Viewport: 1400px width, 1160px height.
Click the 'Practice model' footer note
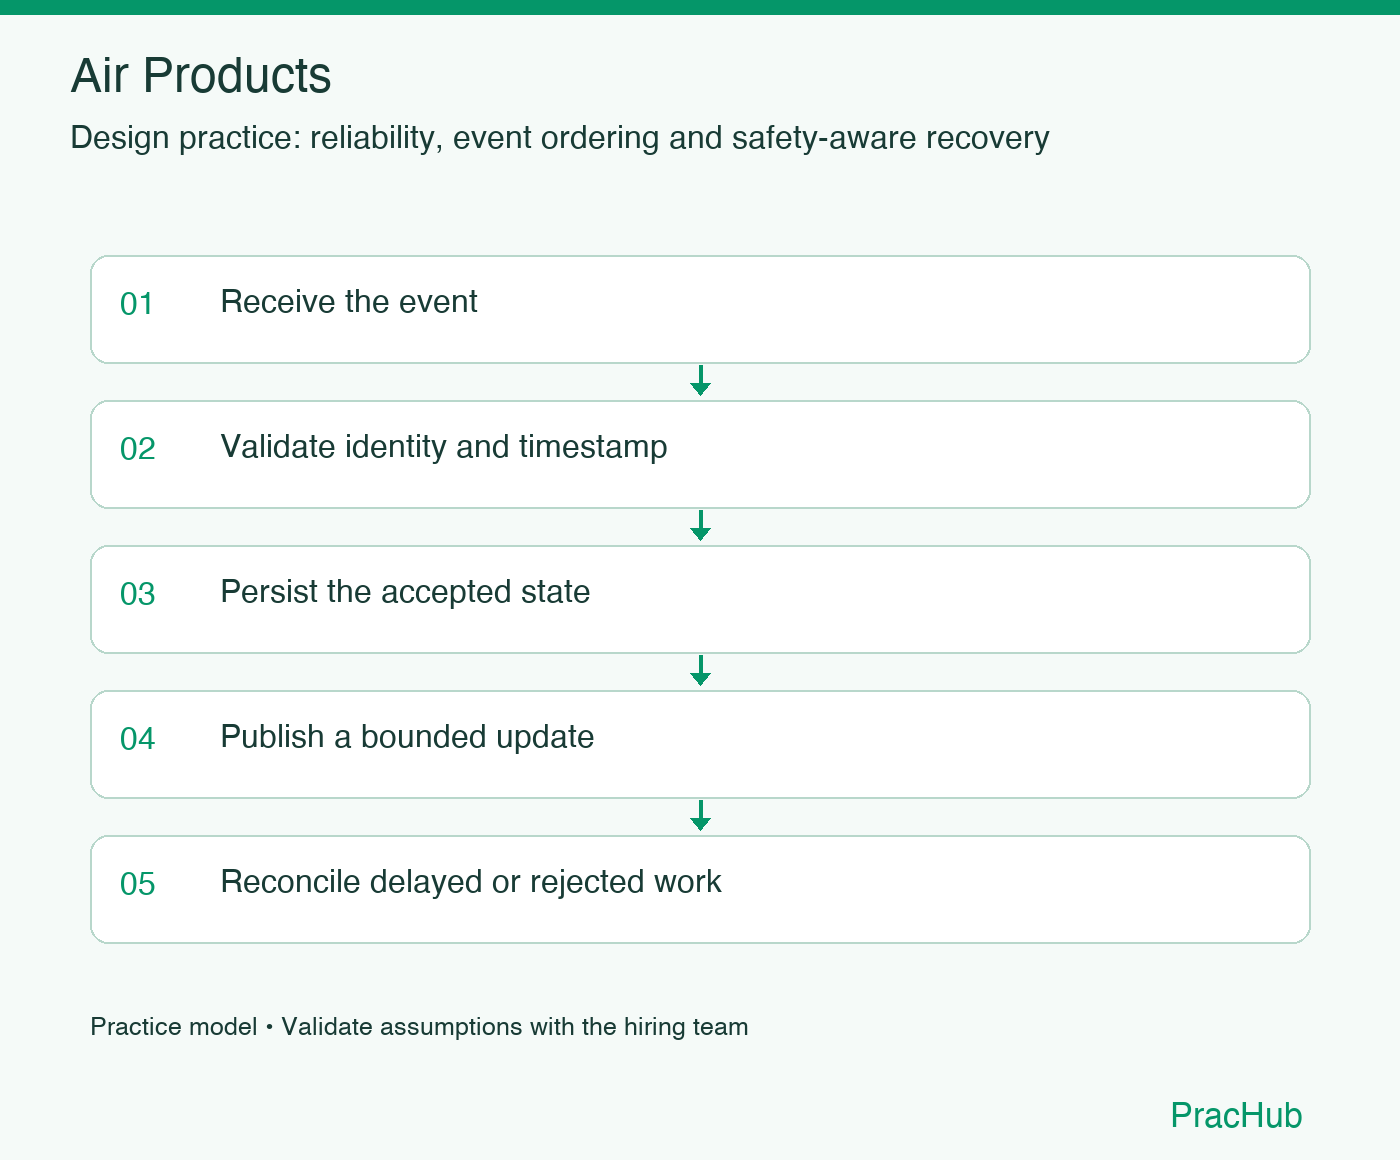coord(419,1027)
